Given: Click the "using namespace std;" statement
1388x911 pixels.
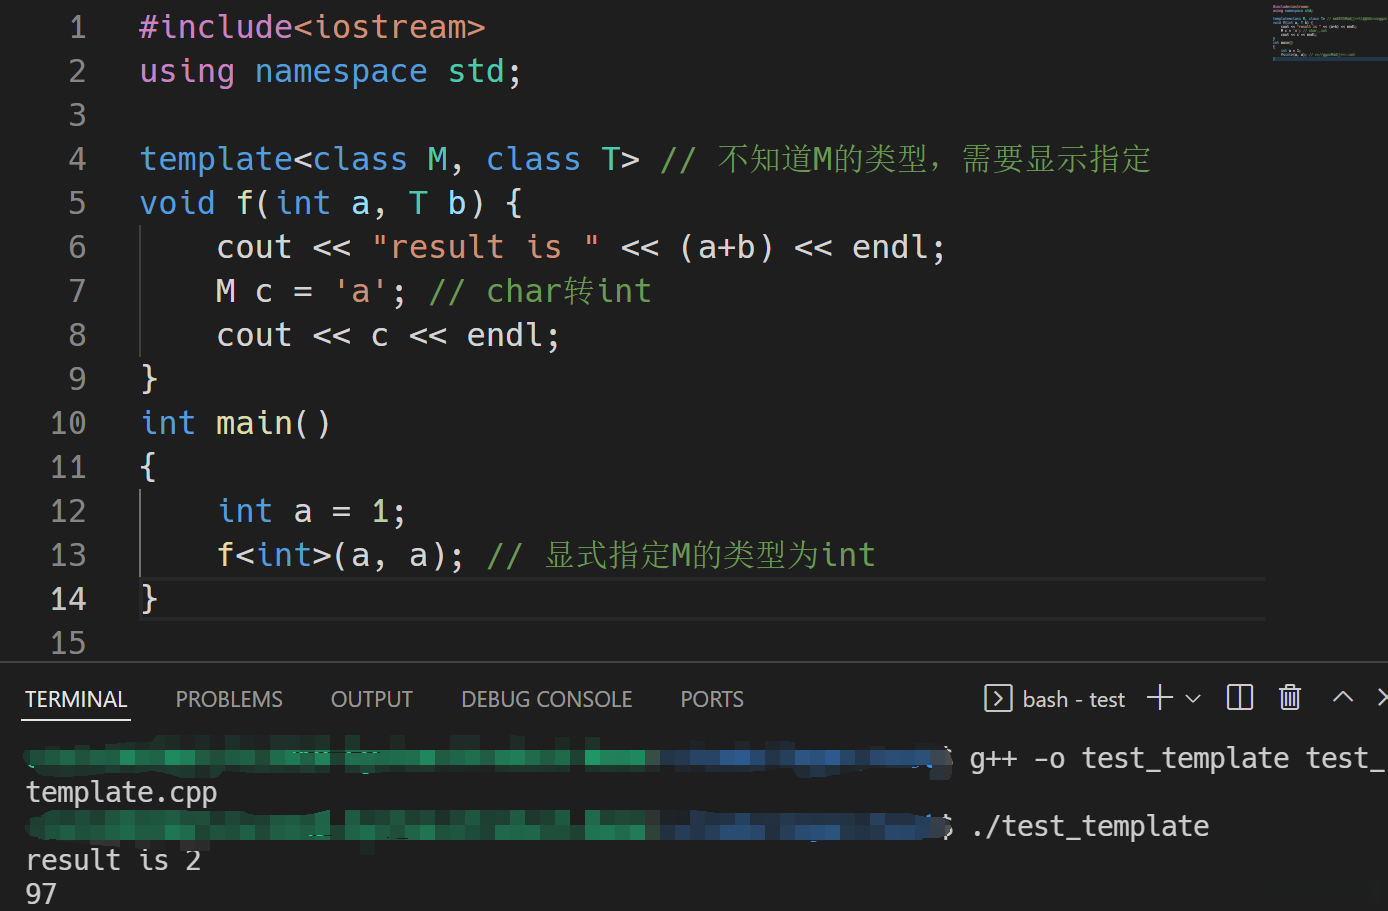Looking at the screenshot, I should click(330, 71).
